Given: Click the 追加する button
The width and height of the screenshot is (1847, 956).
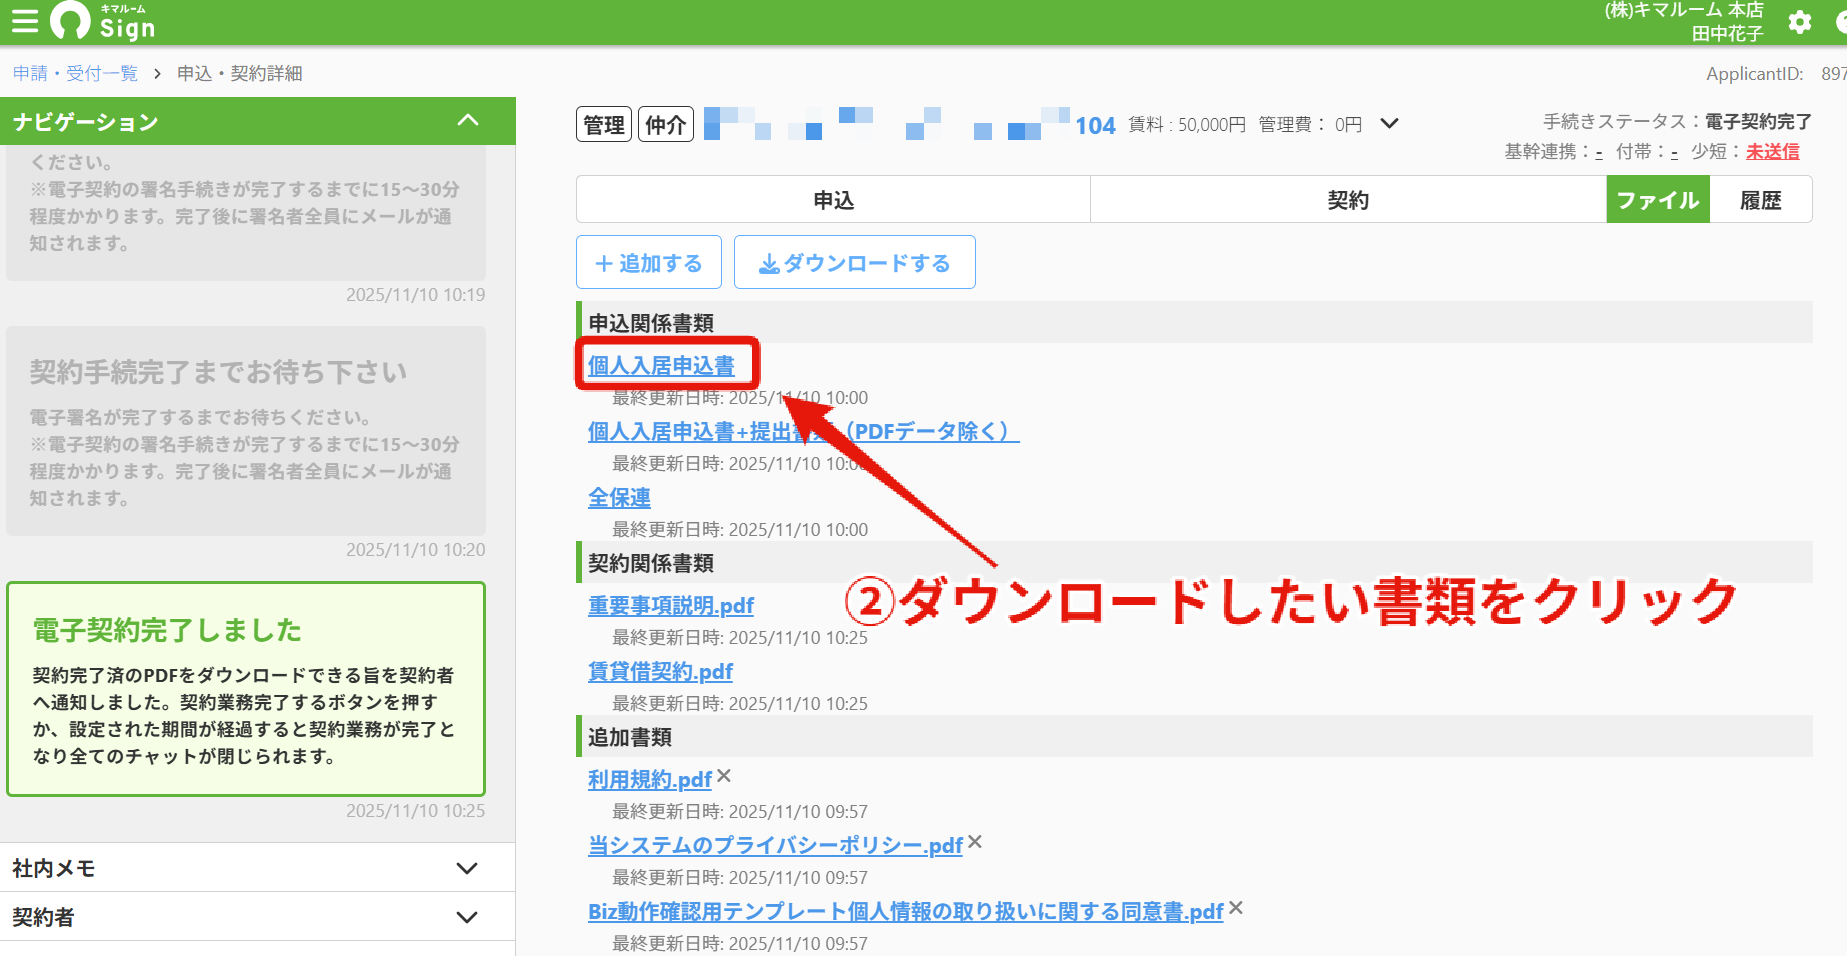Looking at the screenshot, I should pyautogui.click(x=649, y=263).
